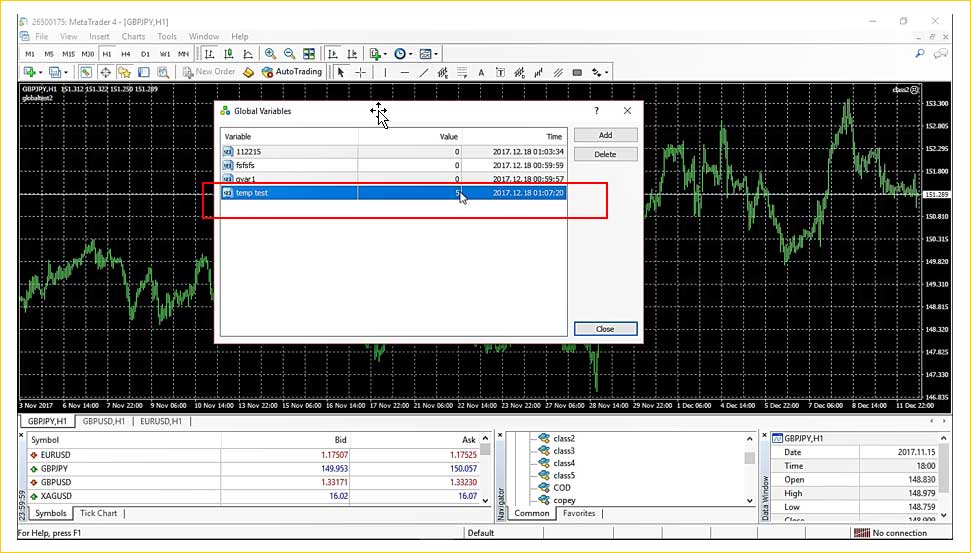Select the Trendline tool
Viewport: 971px width, 553px height.
[424, 72]
